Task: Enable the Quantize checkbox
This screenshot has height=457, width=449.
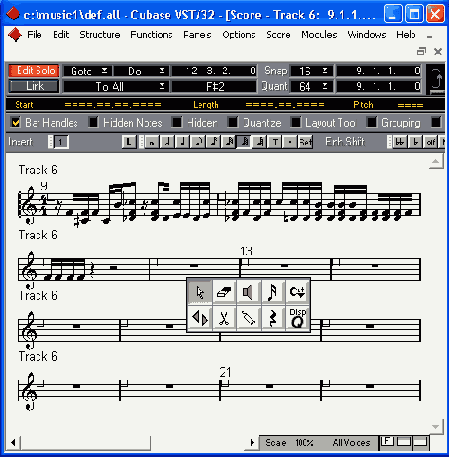Action: click(x=232, y=122)
